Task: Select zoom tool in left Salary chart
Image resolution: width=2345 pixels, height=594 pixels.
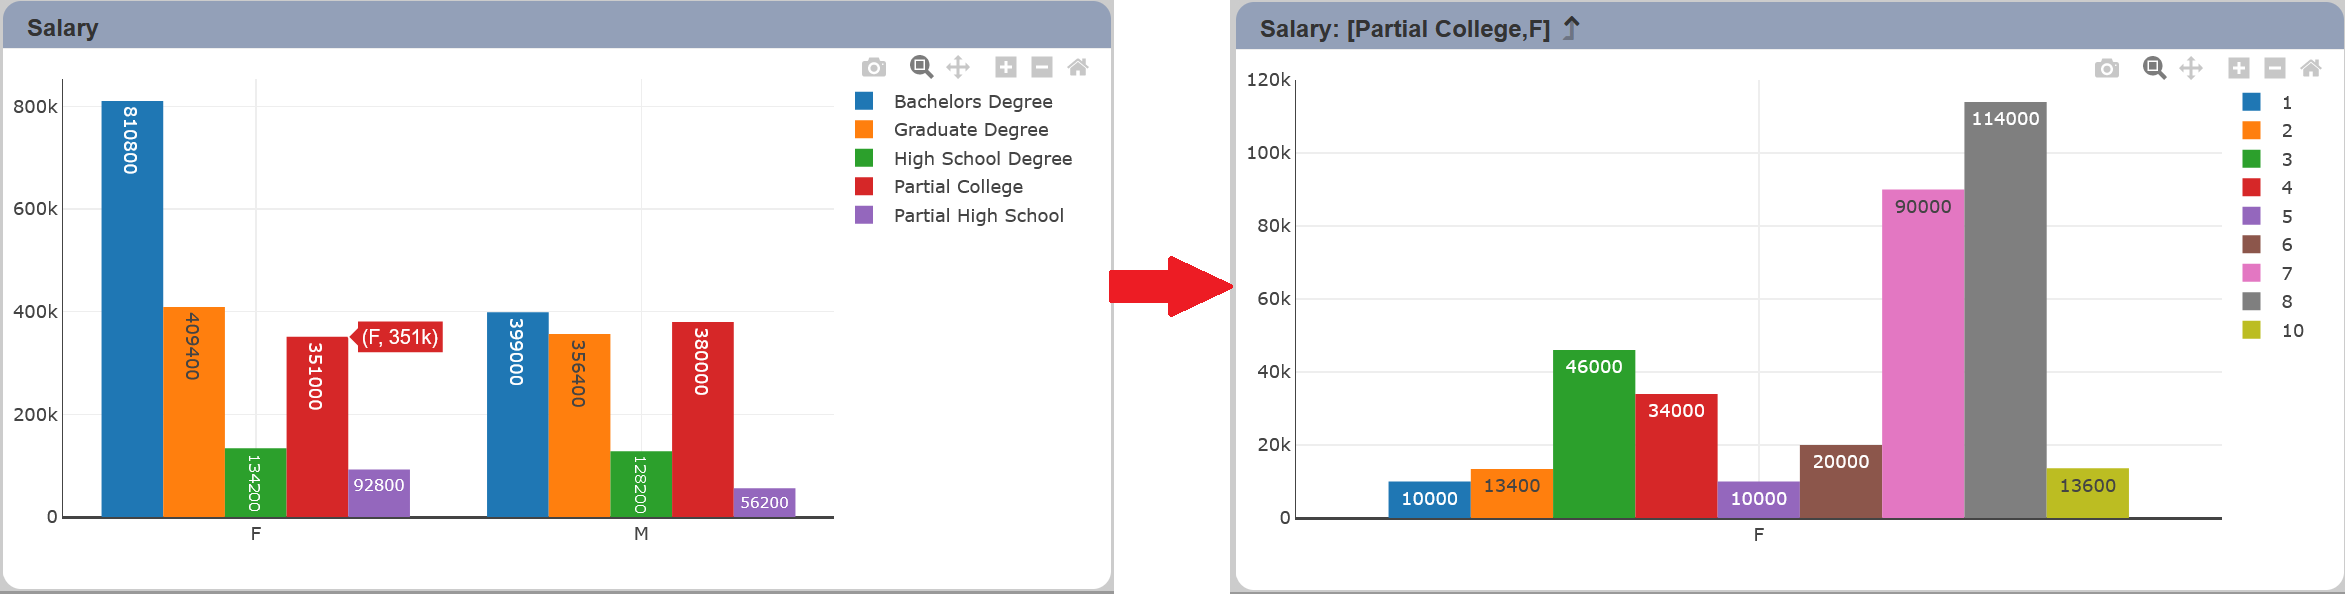Action: 921,67
